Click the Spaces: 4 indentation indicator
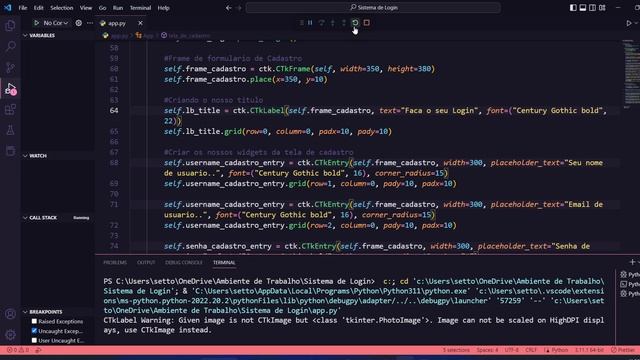Screen dimensions: 640x360 [487, 350]
